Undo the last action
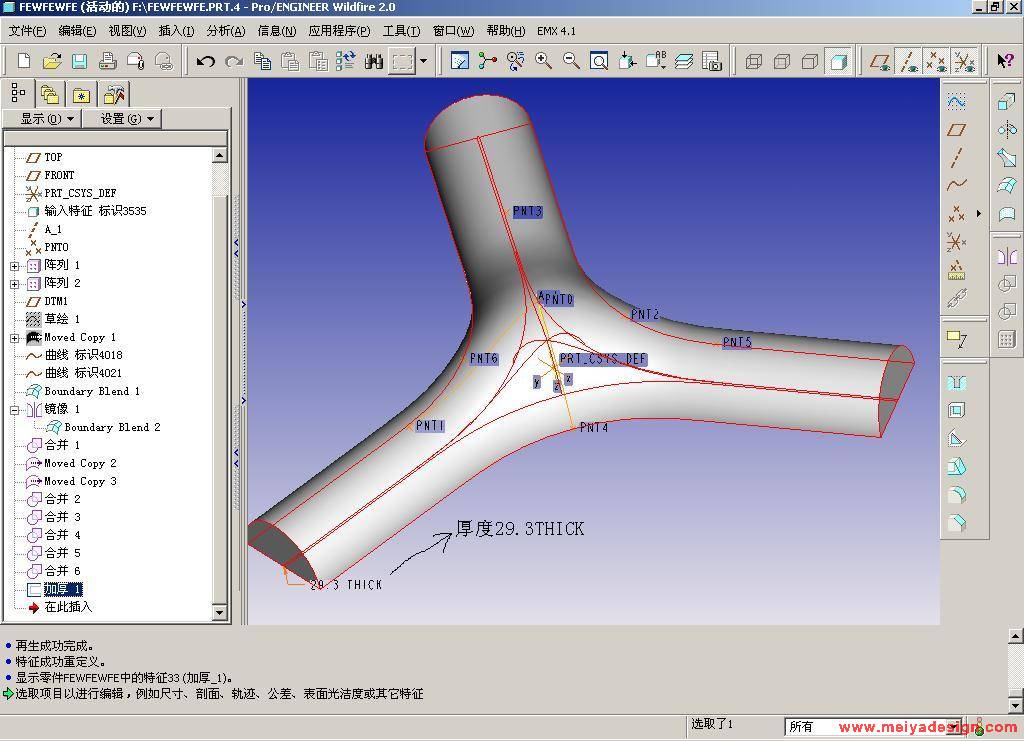Viewport: 1024px width, 741px height. [x=206, y=61]
